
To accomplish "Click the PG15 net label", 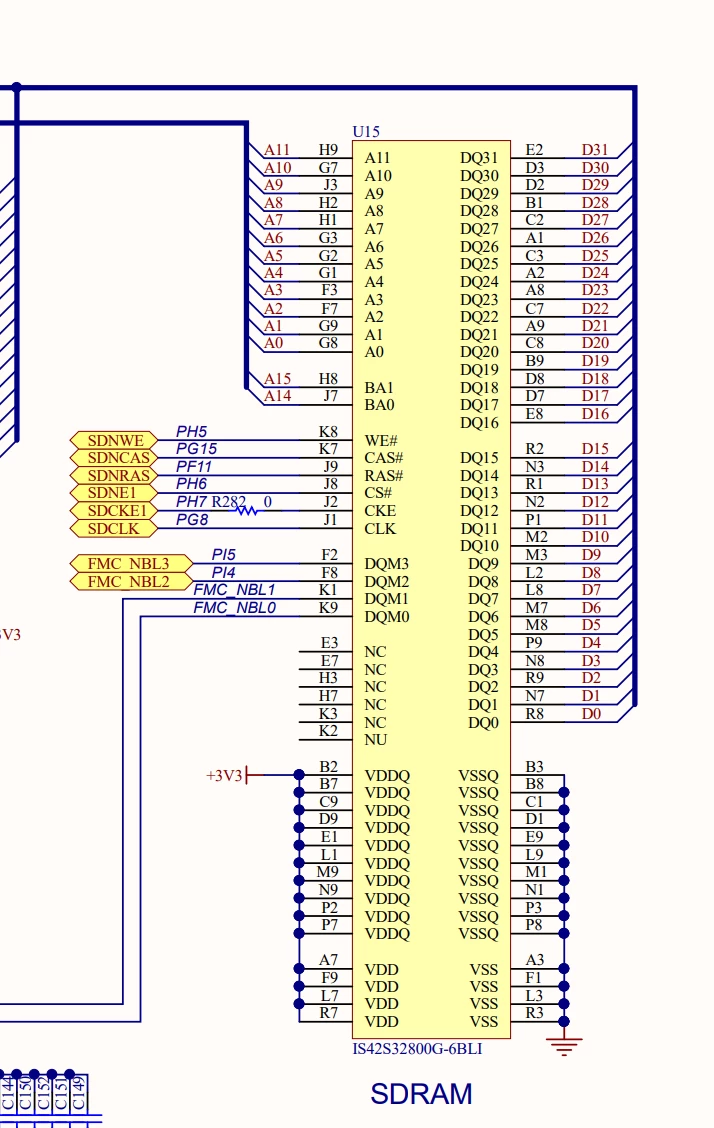I will [x=196, y=449].
